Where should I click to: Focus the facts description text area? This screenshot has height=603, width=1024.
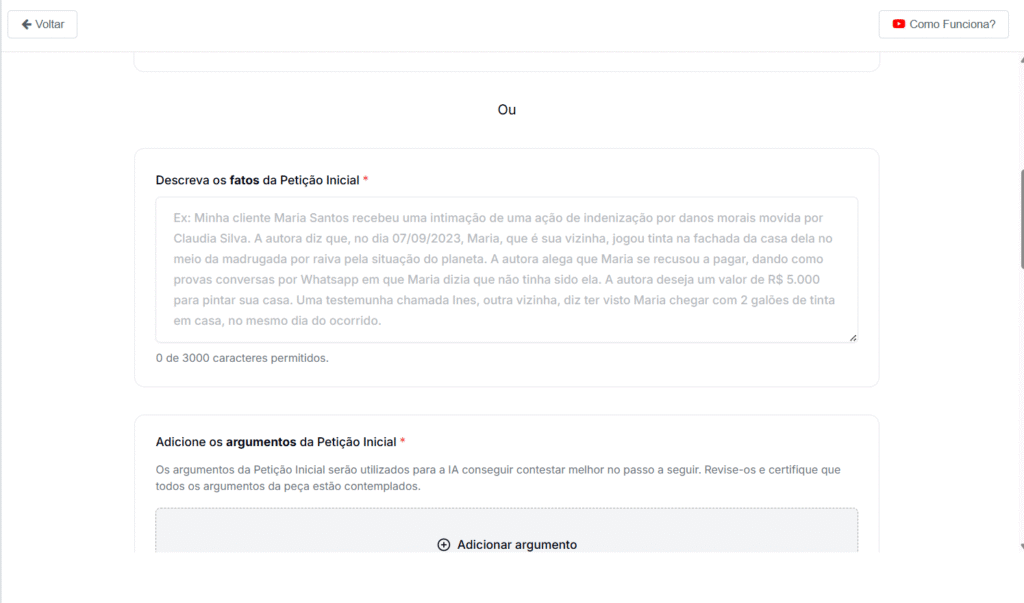pyautogui.click(x=506, y=270)
